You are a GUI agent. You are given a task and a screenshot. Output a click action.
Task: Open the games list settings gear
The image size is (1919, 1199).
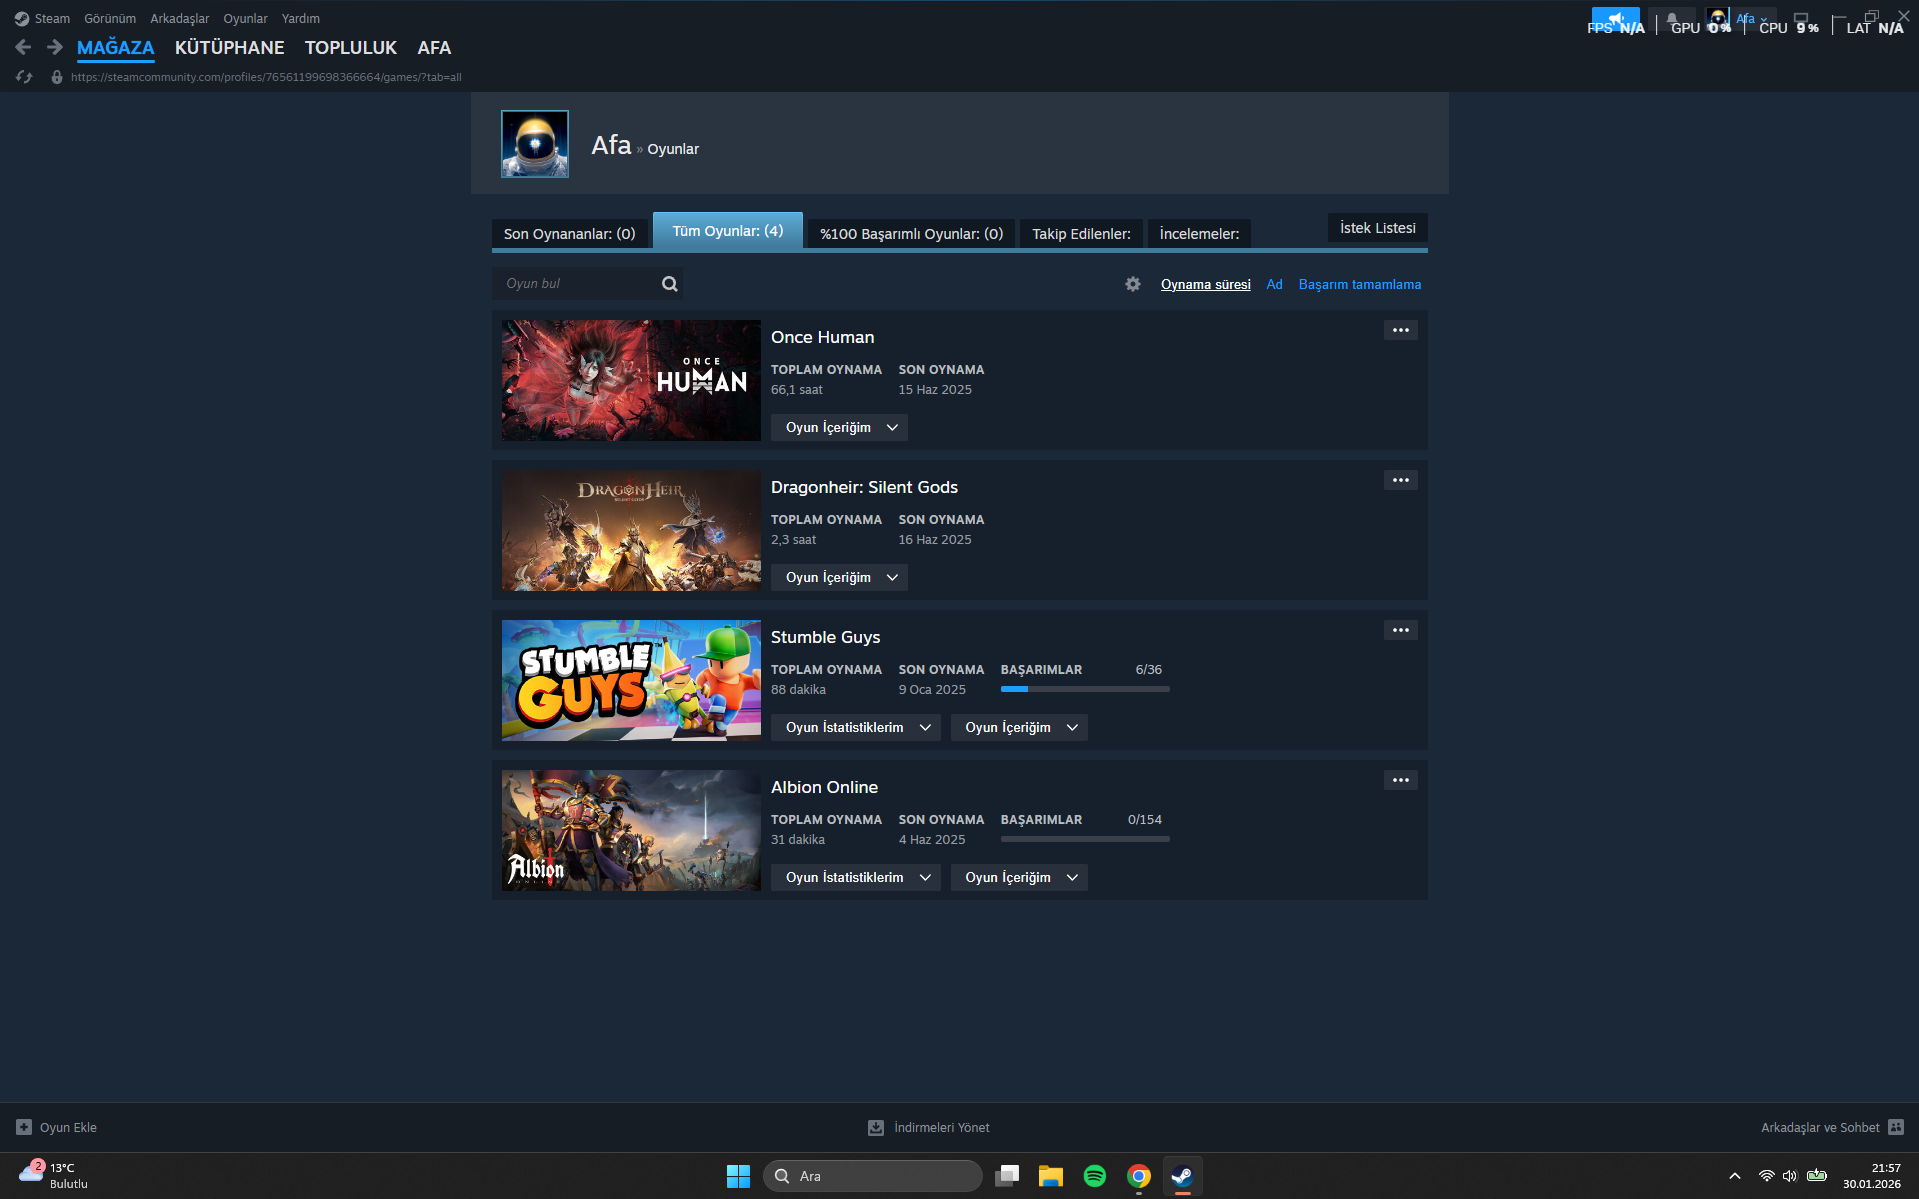click(1133, 284)
